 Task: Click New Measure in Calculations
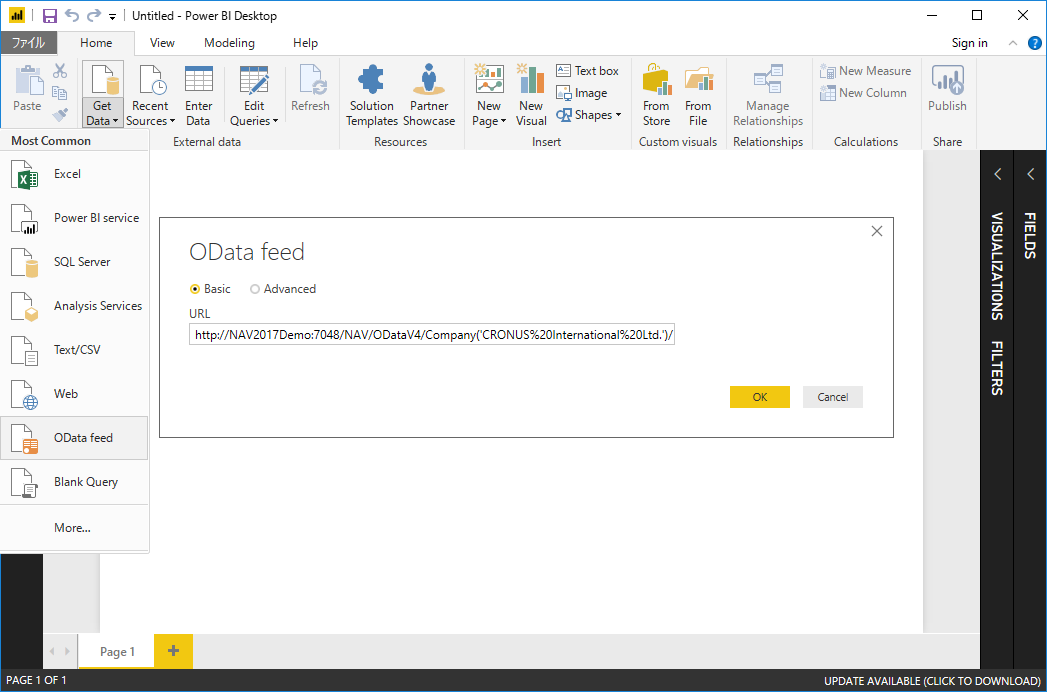865,70
